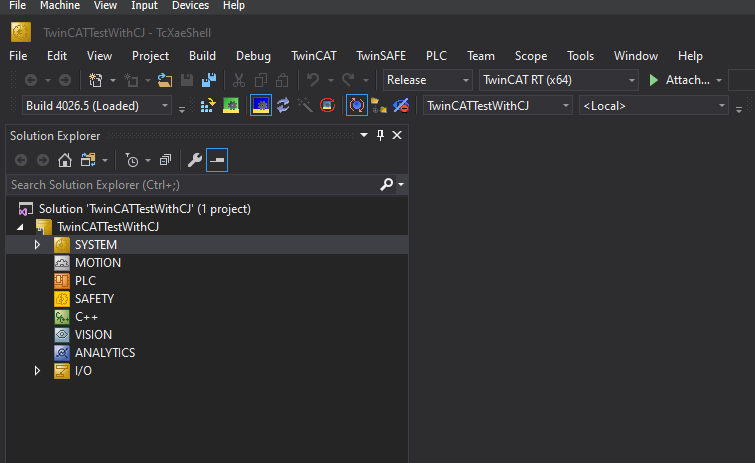Click the Choose Target System folder icon
The image size is (755, 463).
tap(378, 105)
